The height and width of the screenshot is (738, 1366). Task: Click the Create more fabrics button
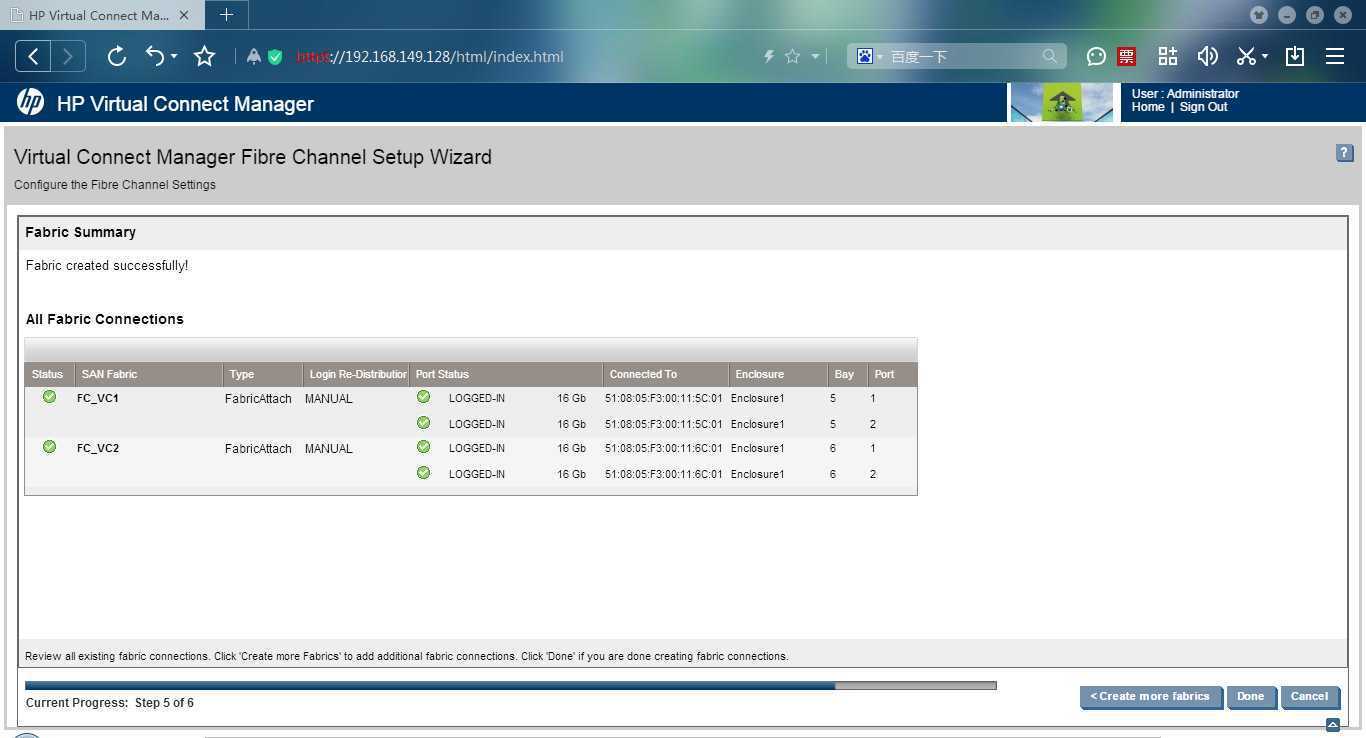pyautogui.click(x=1150, y=697)
